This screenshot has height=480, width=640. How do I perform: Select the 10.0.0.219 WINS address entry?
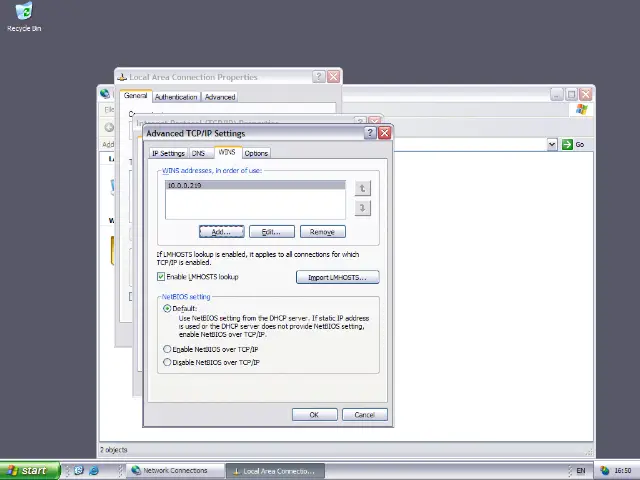[185, 185]
